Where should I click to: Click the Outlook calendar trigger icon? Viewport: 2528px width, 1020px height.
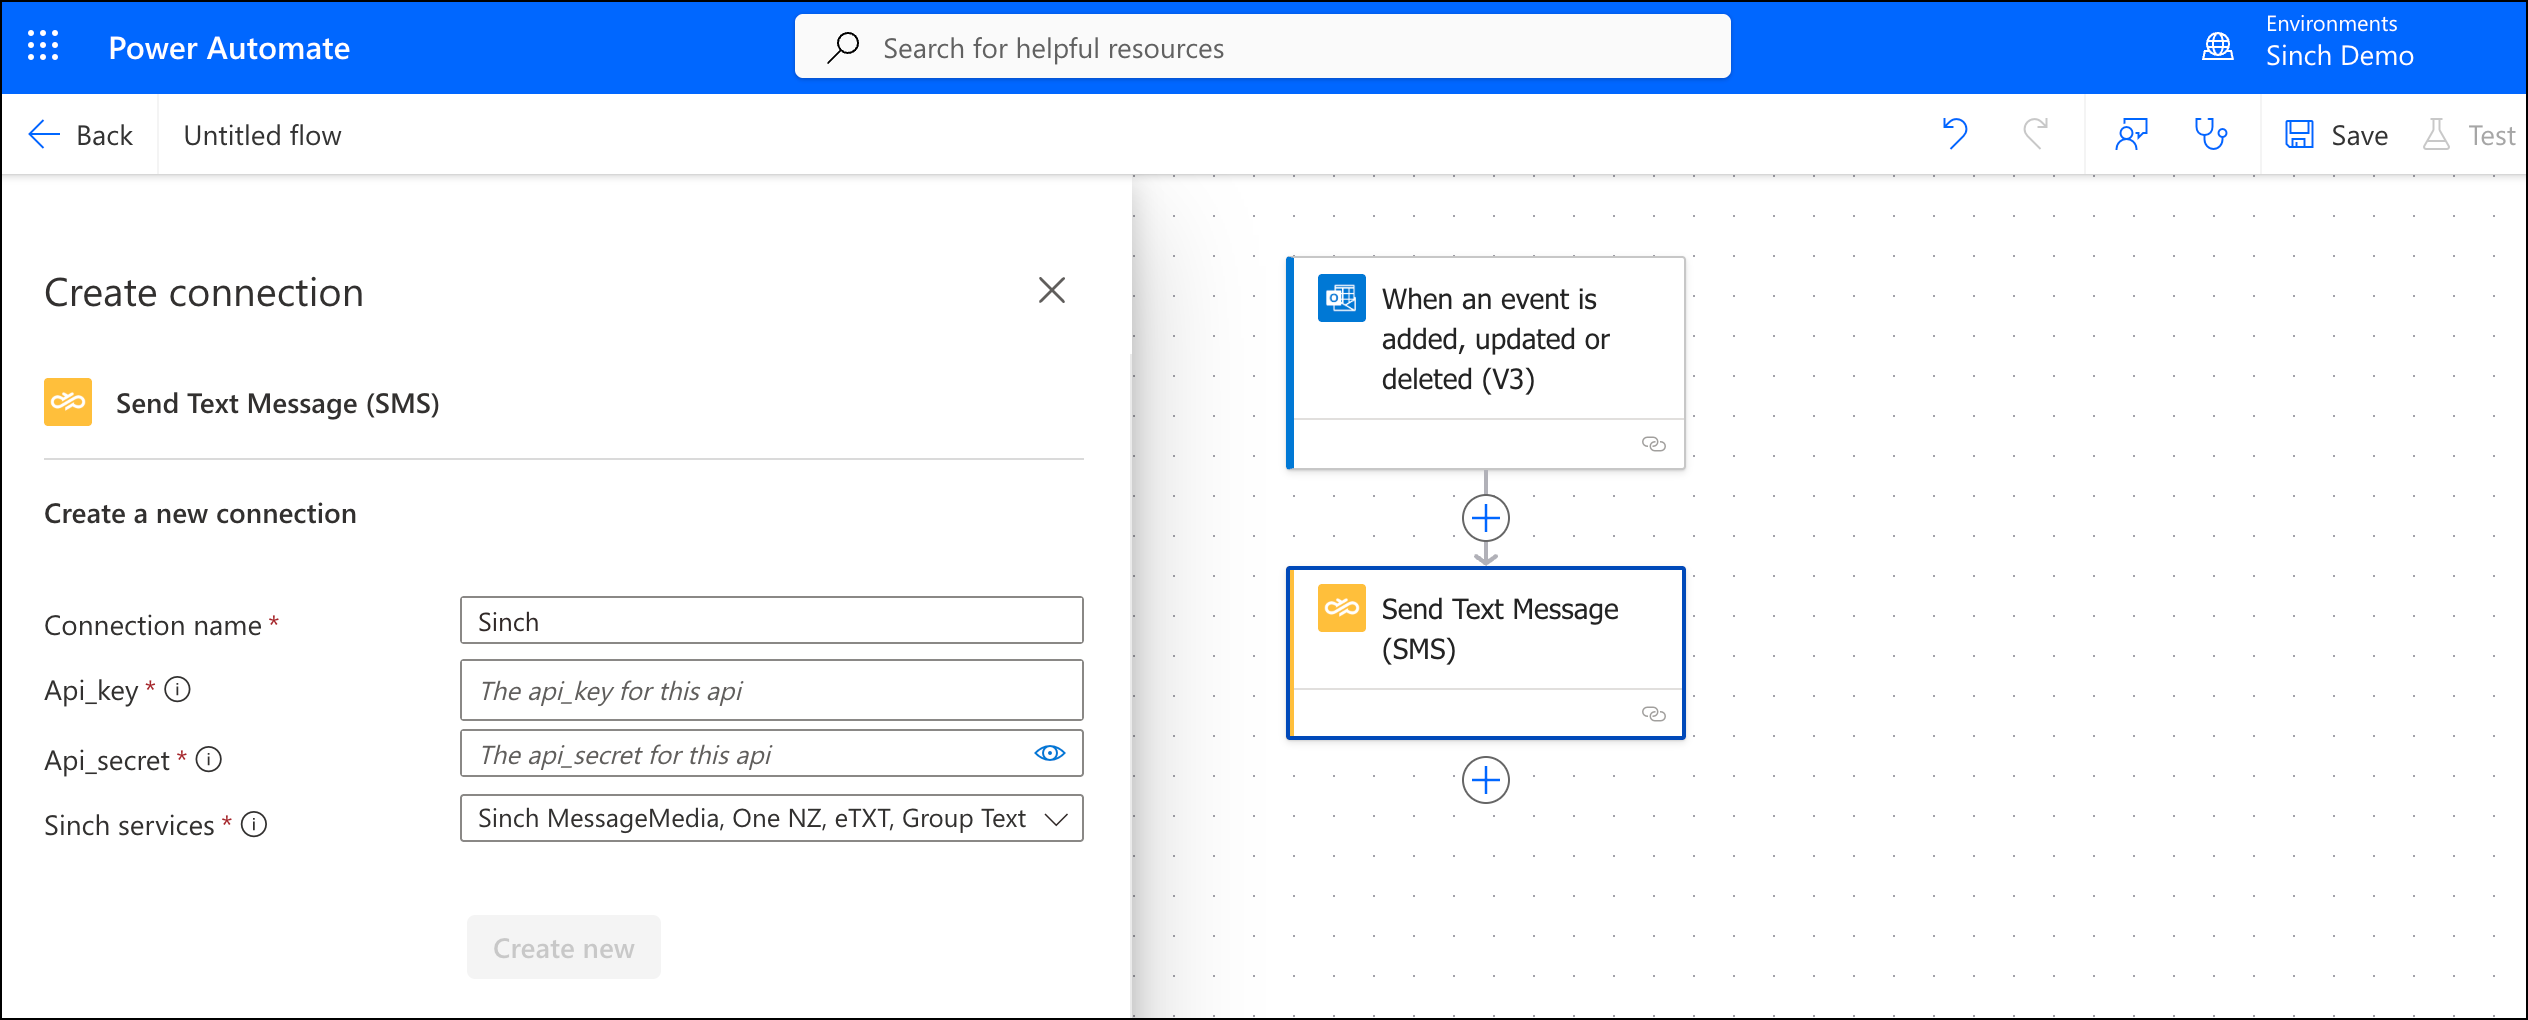point(1341,297)
